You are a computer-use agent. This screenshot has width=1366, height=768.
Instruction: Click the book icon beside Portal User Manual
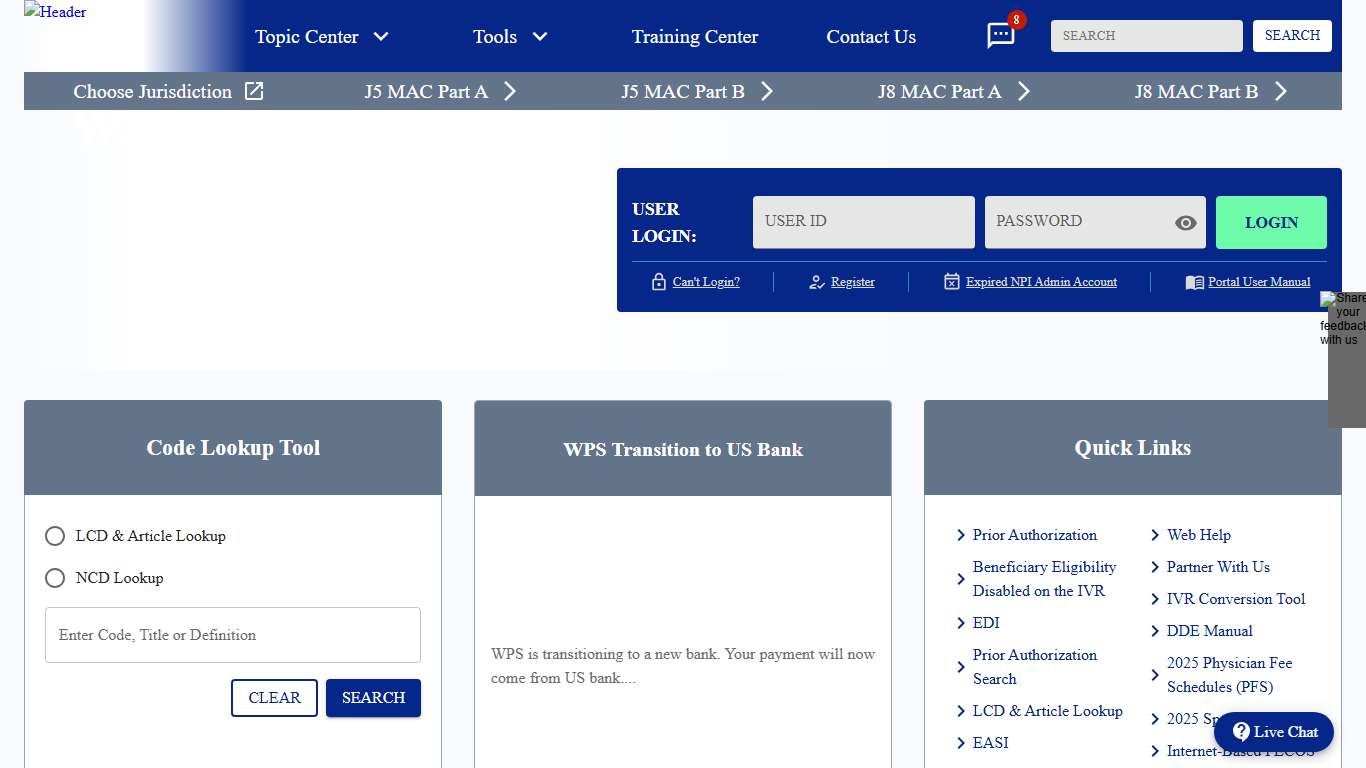click(x=1194, y=282)
